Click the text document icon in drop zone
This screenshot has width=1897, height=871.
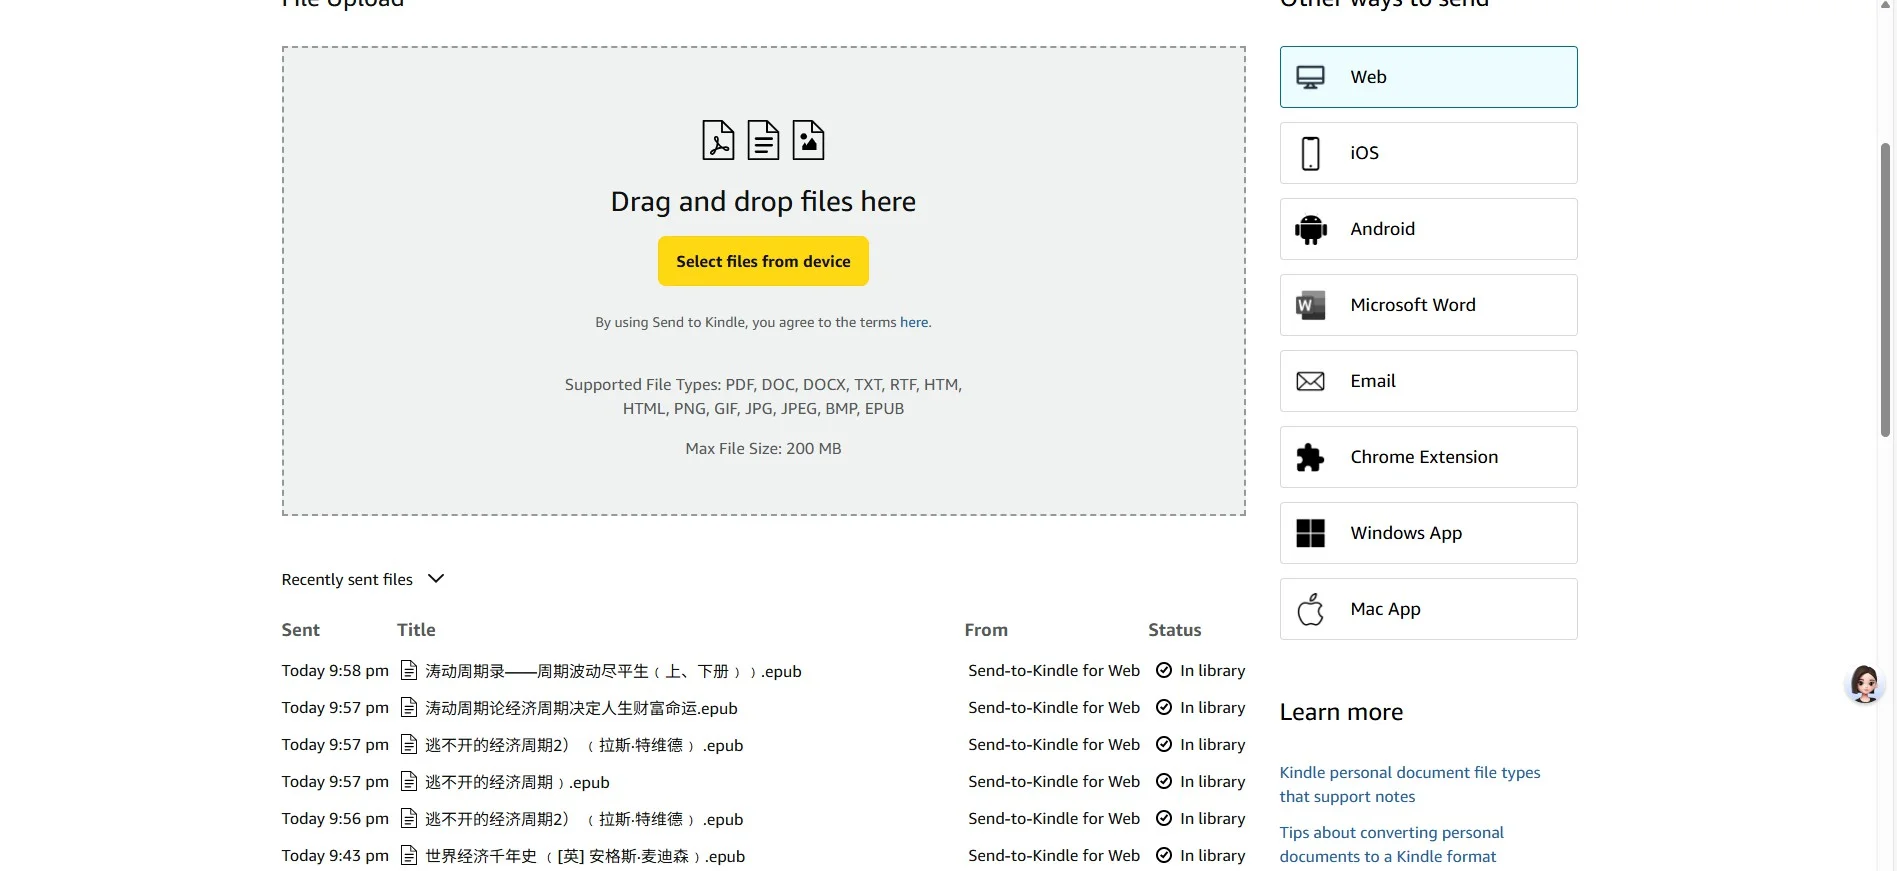pyautogui.click(x=763, y=140)
